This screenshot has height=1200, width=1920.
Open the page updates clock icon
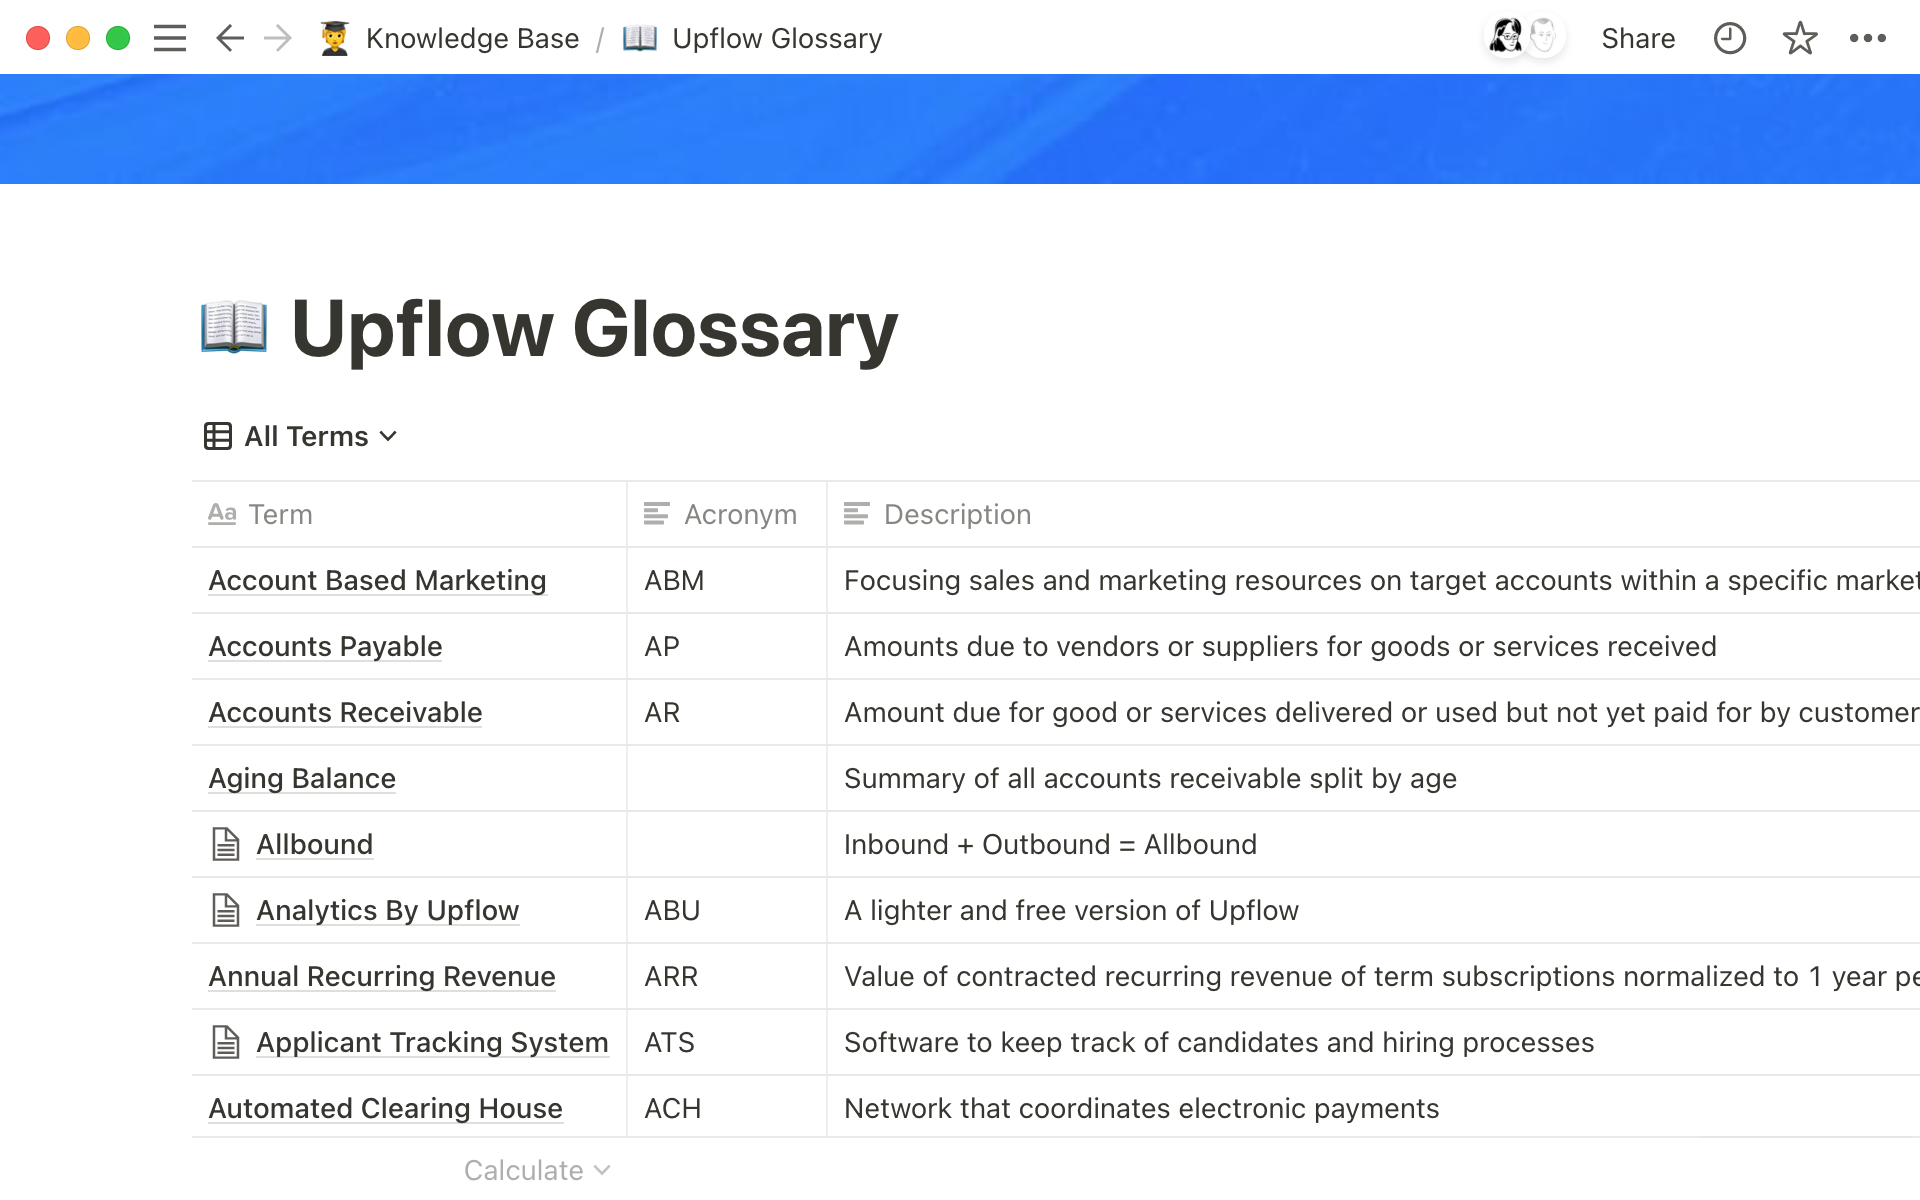[1730, 38]
